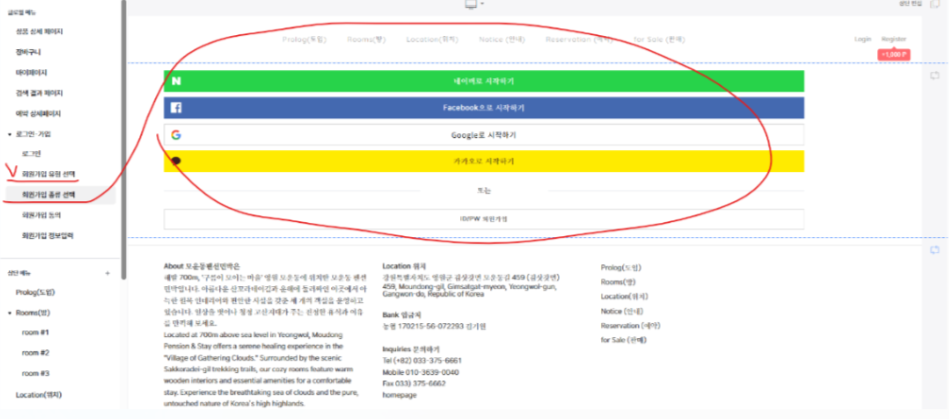Image resolution: width=949 pixels, height=419 pixels.
Task: Click the 상단 메뉴 sidebar section header
Action: [18, 272]
